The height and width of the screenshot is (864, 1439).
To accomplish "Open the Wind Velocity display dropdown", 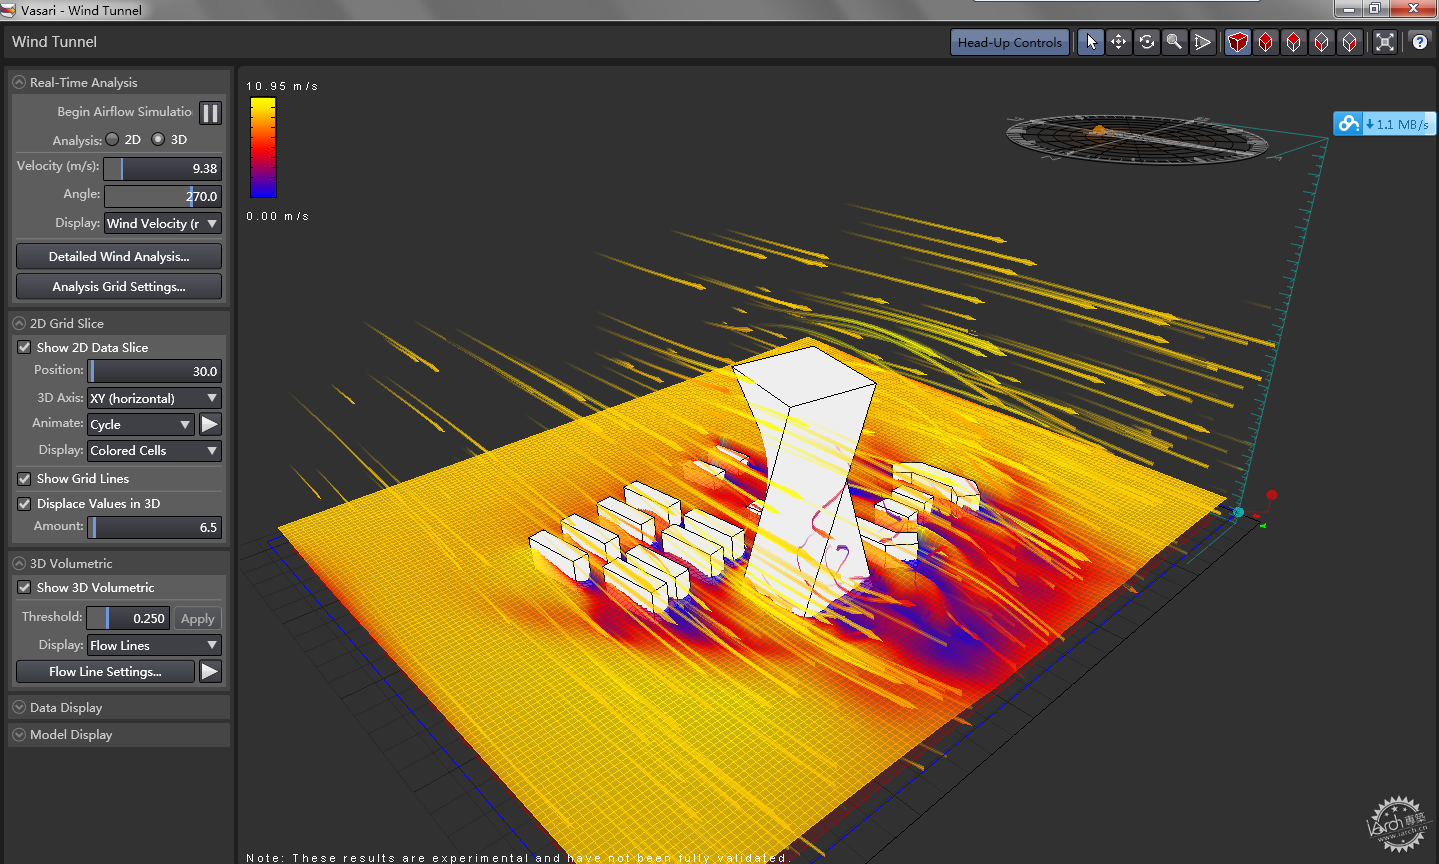I will (163, 223).
